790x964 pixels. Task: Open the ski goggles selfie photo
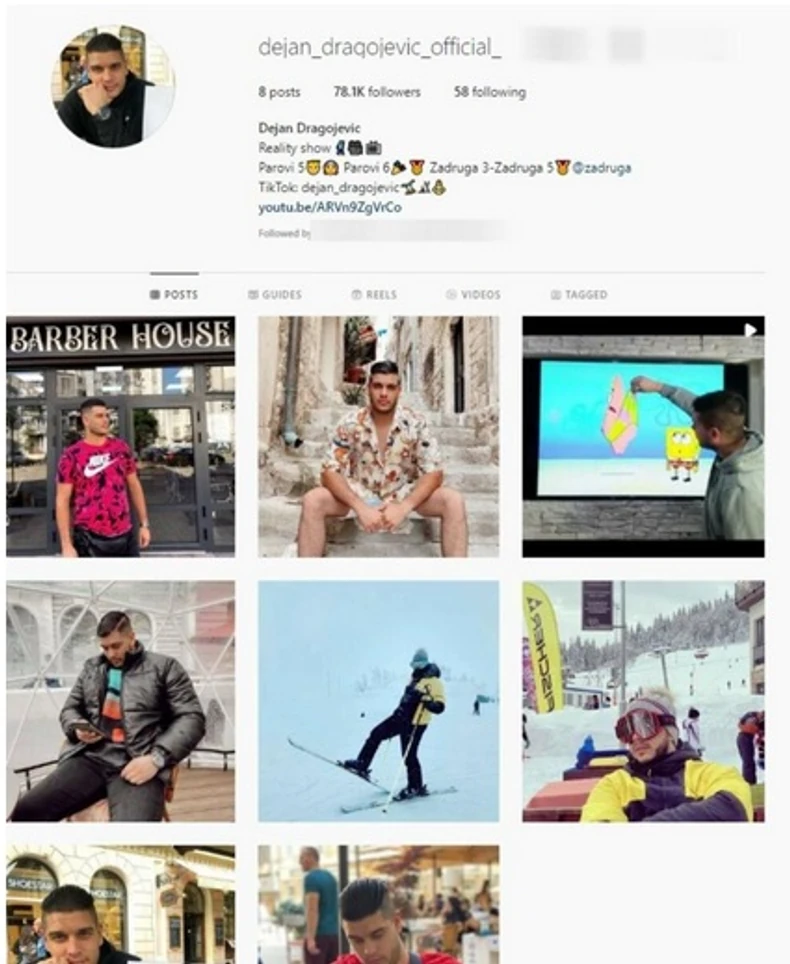[x=644, y=701]
